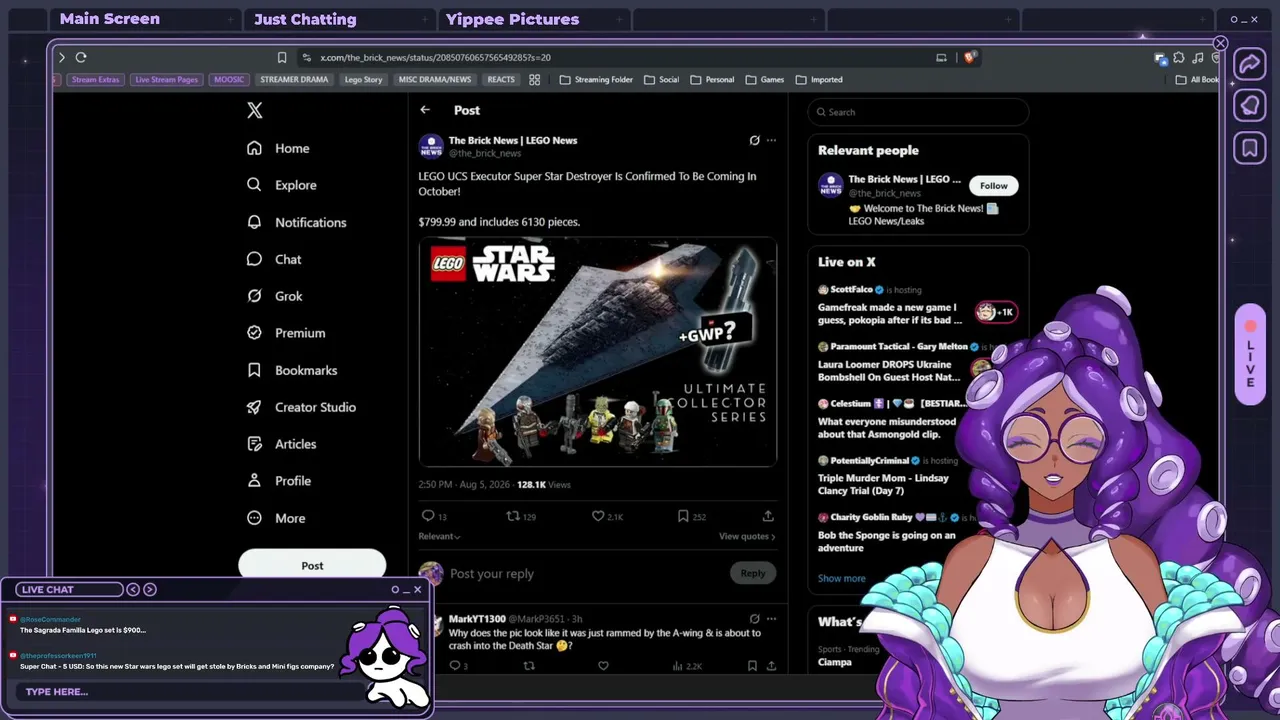
Task: Open the View quotes link
Action: [x=747, y=537]
